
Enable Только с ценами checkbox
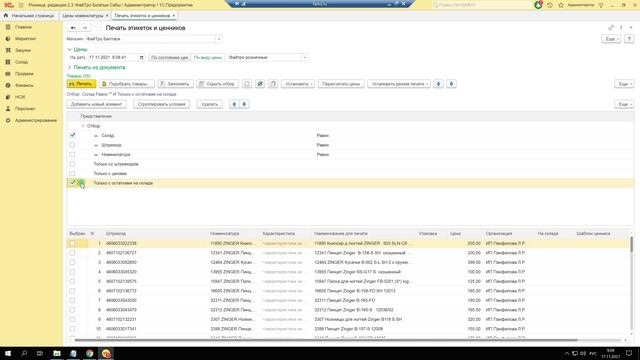click(72, 173)
